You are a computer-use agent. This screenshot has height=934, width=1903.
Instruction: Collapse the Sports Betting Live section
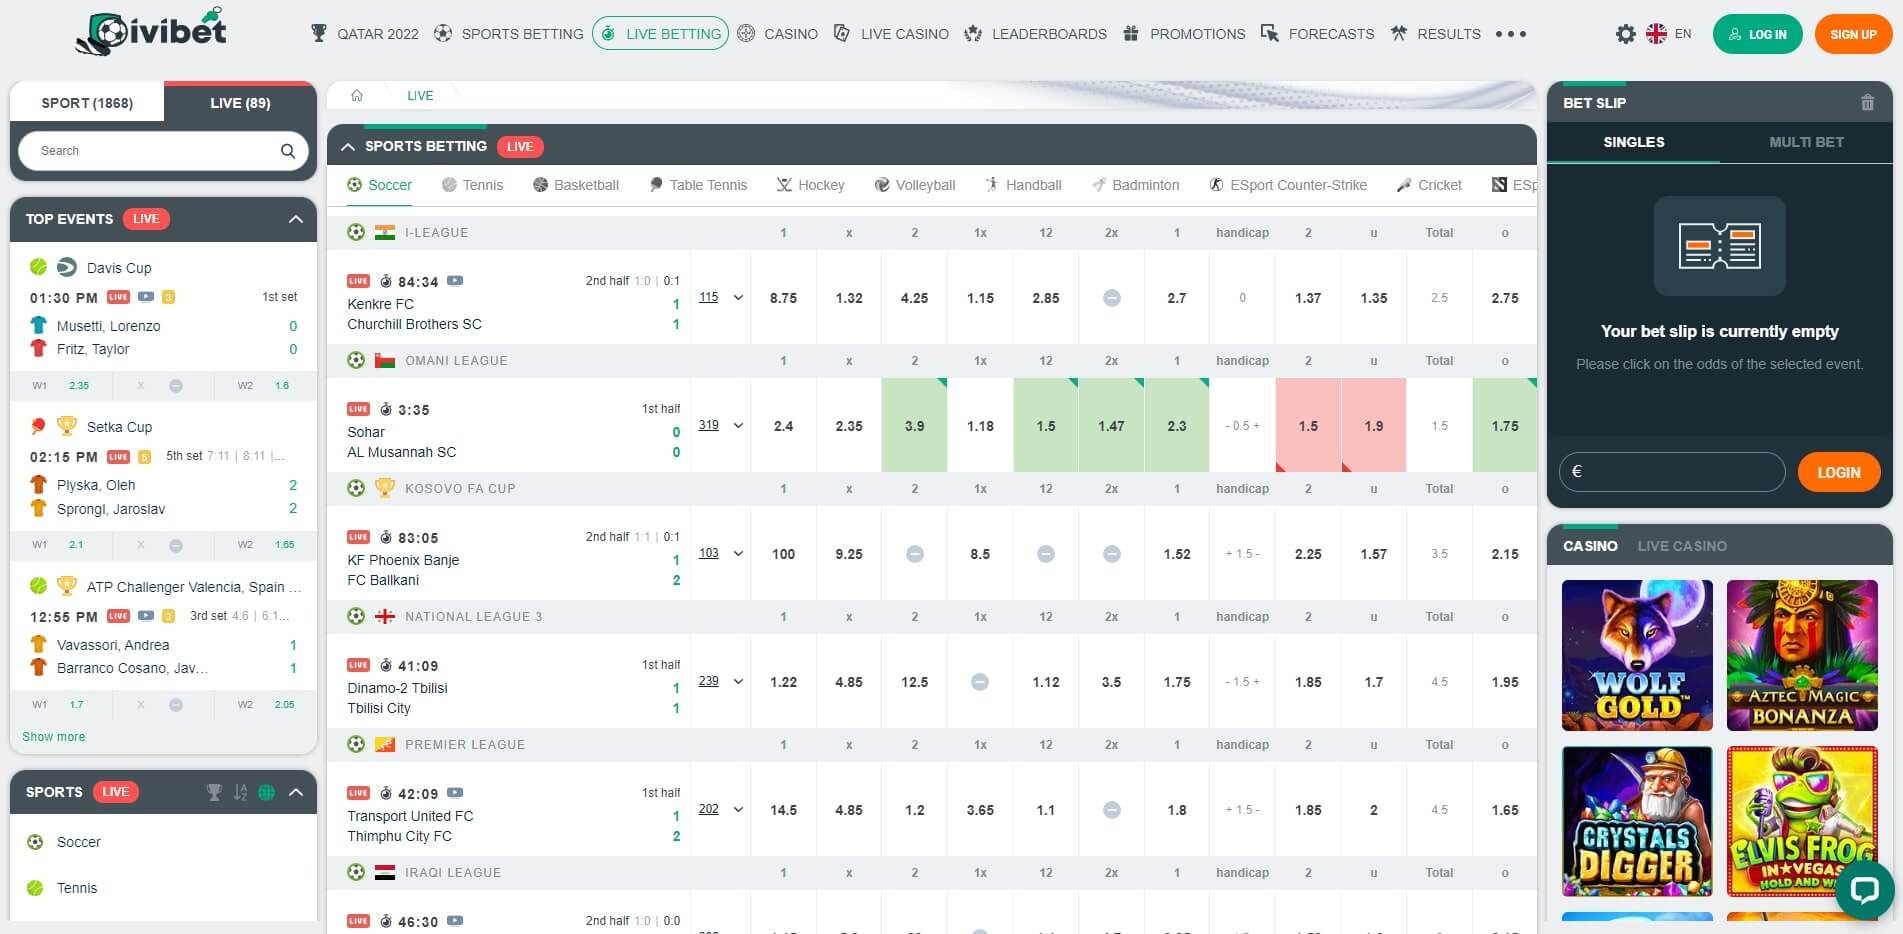(x=348, y=146)
